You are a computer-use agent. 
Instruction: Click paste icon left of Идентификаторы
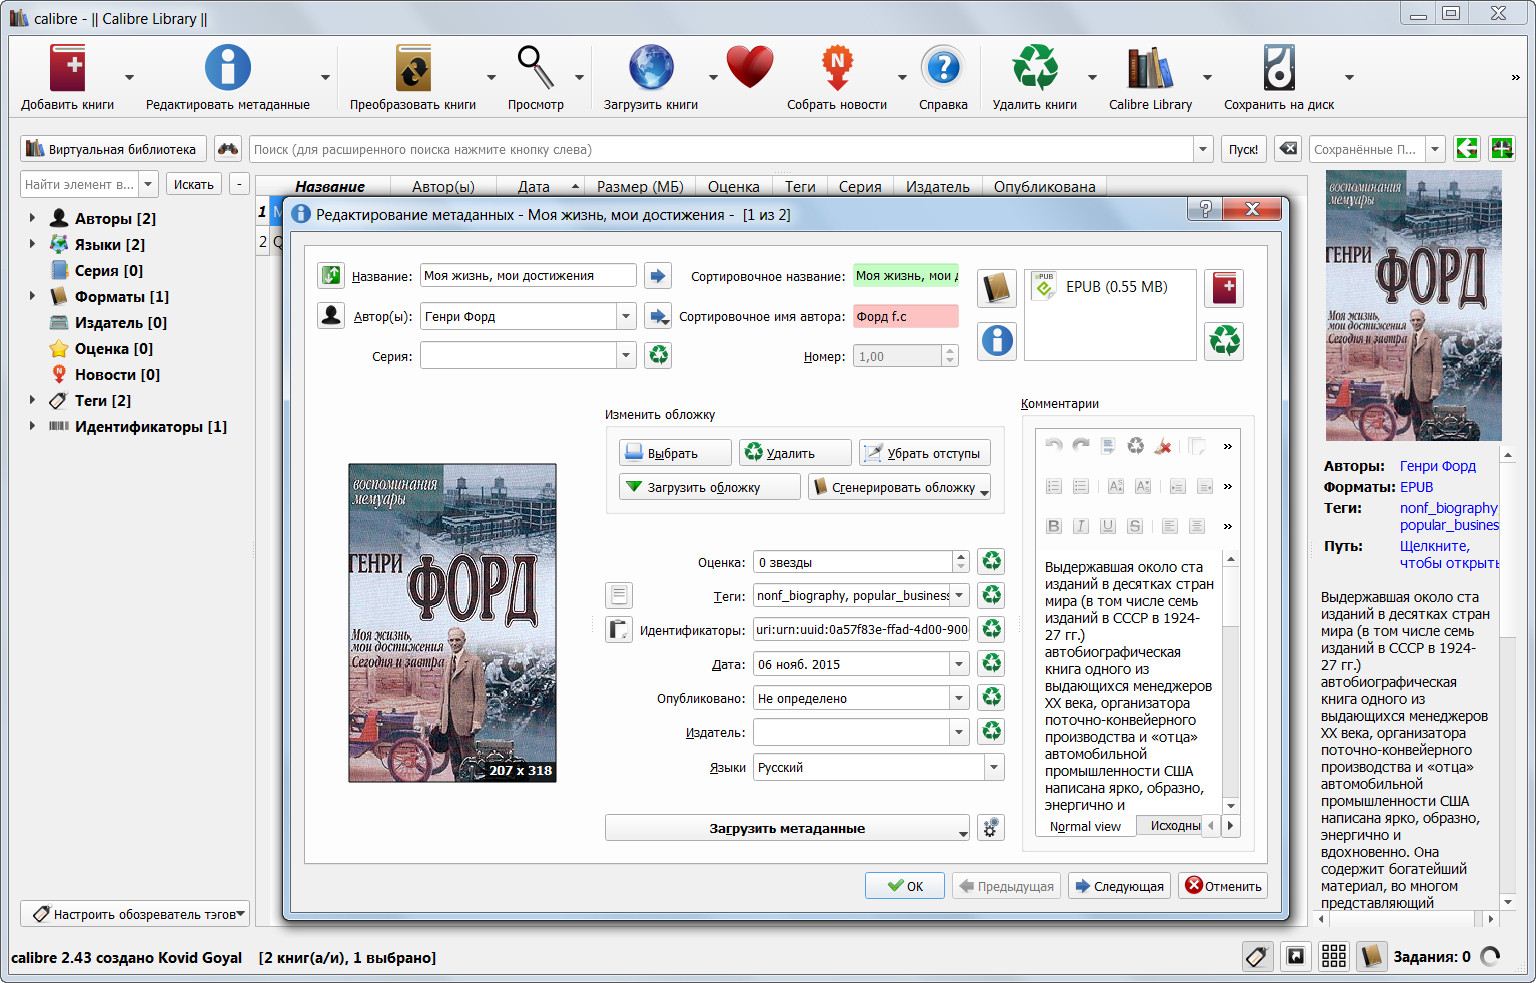[619, 629]
